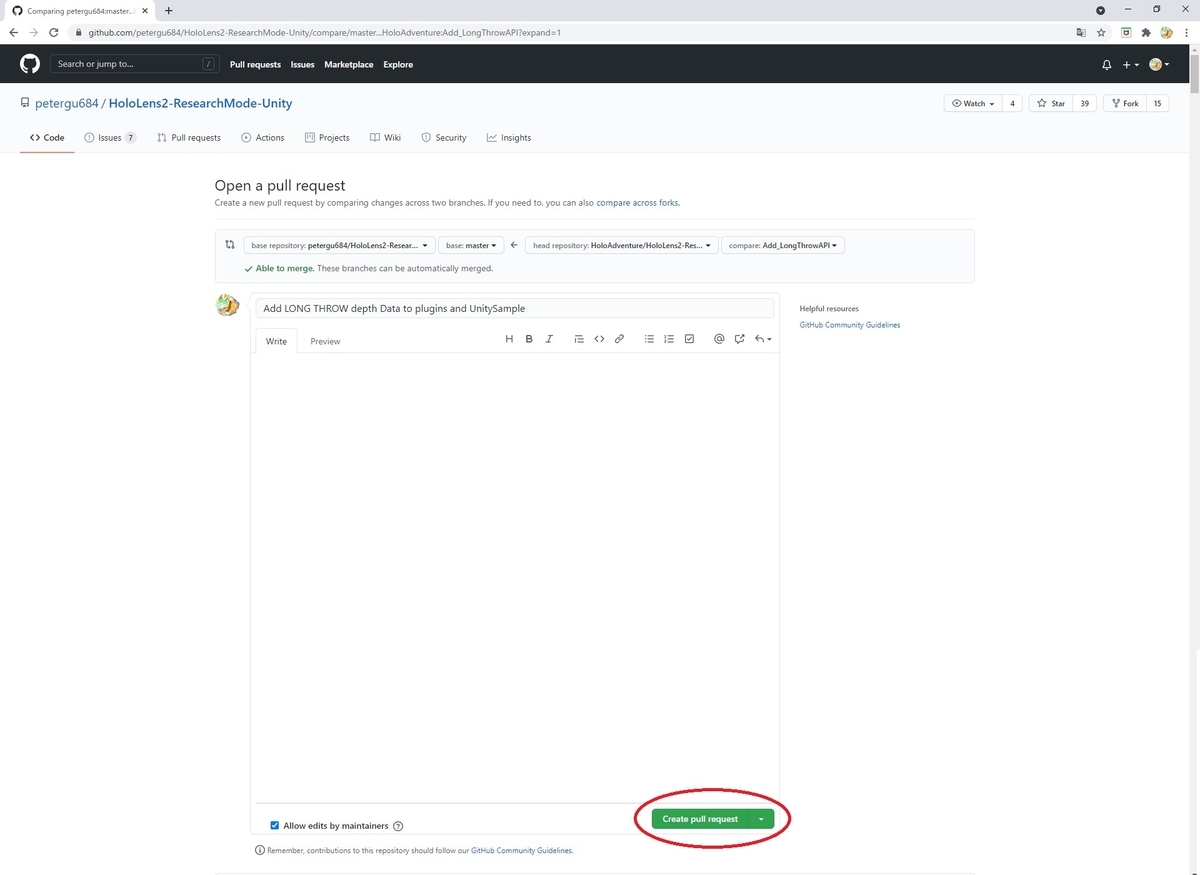Open the base: master branch dropdown

pyautogui.click(x=471, y=245)
